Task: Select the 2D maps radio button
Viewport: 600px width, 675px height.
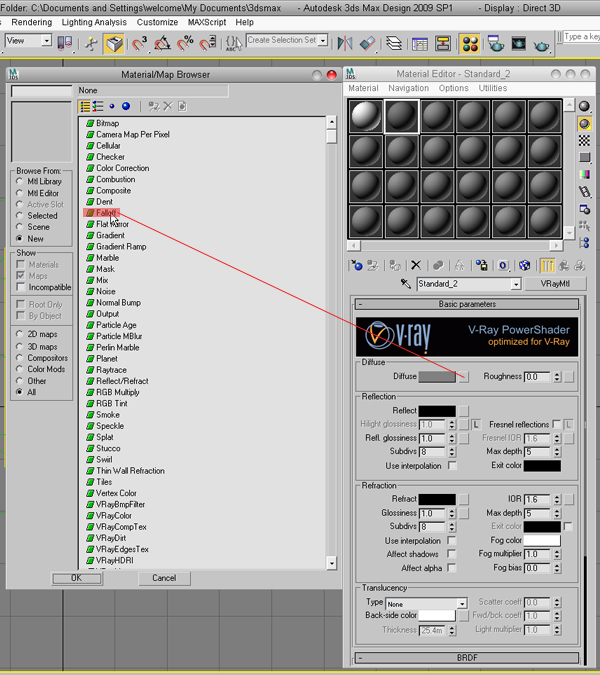Action: (19, 334)
